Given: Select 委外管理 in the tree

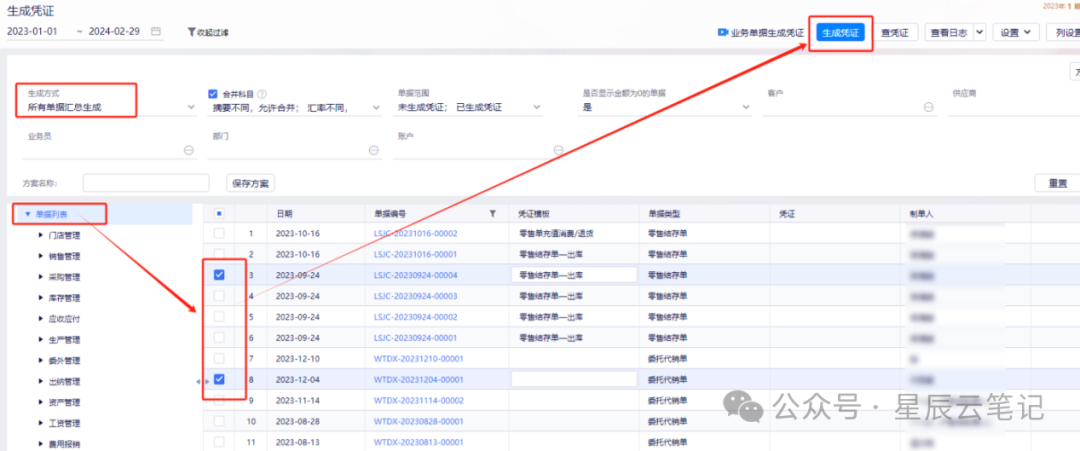Looking at the screenshot, I should point(65,360).
